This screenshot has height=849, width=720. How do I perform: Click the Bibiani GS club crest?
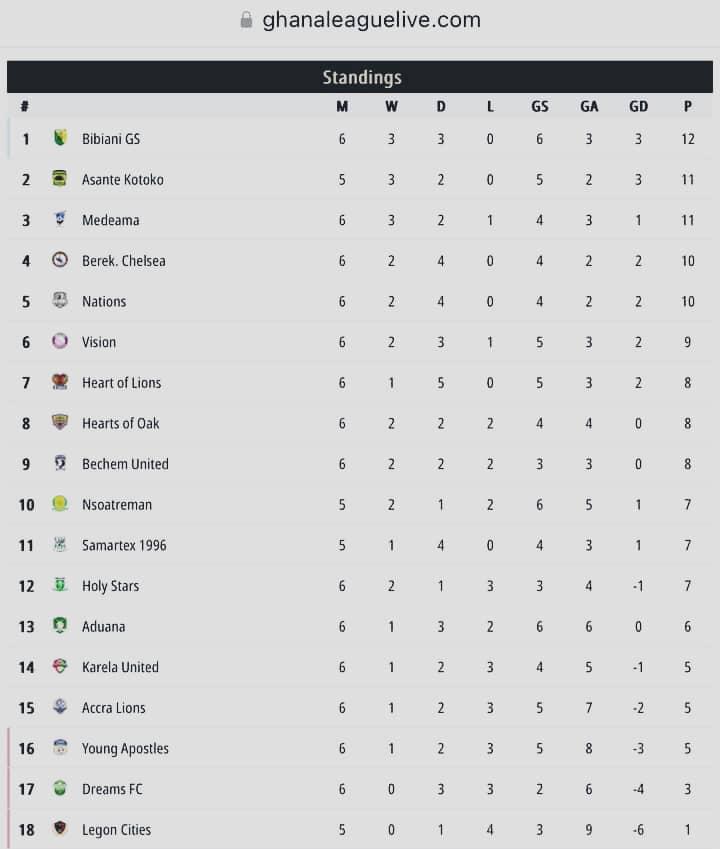coord(60,138)
